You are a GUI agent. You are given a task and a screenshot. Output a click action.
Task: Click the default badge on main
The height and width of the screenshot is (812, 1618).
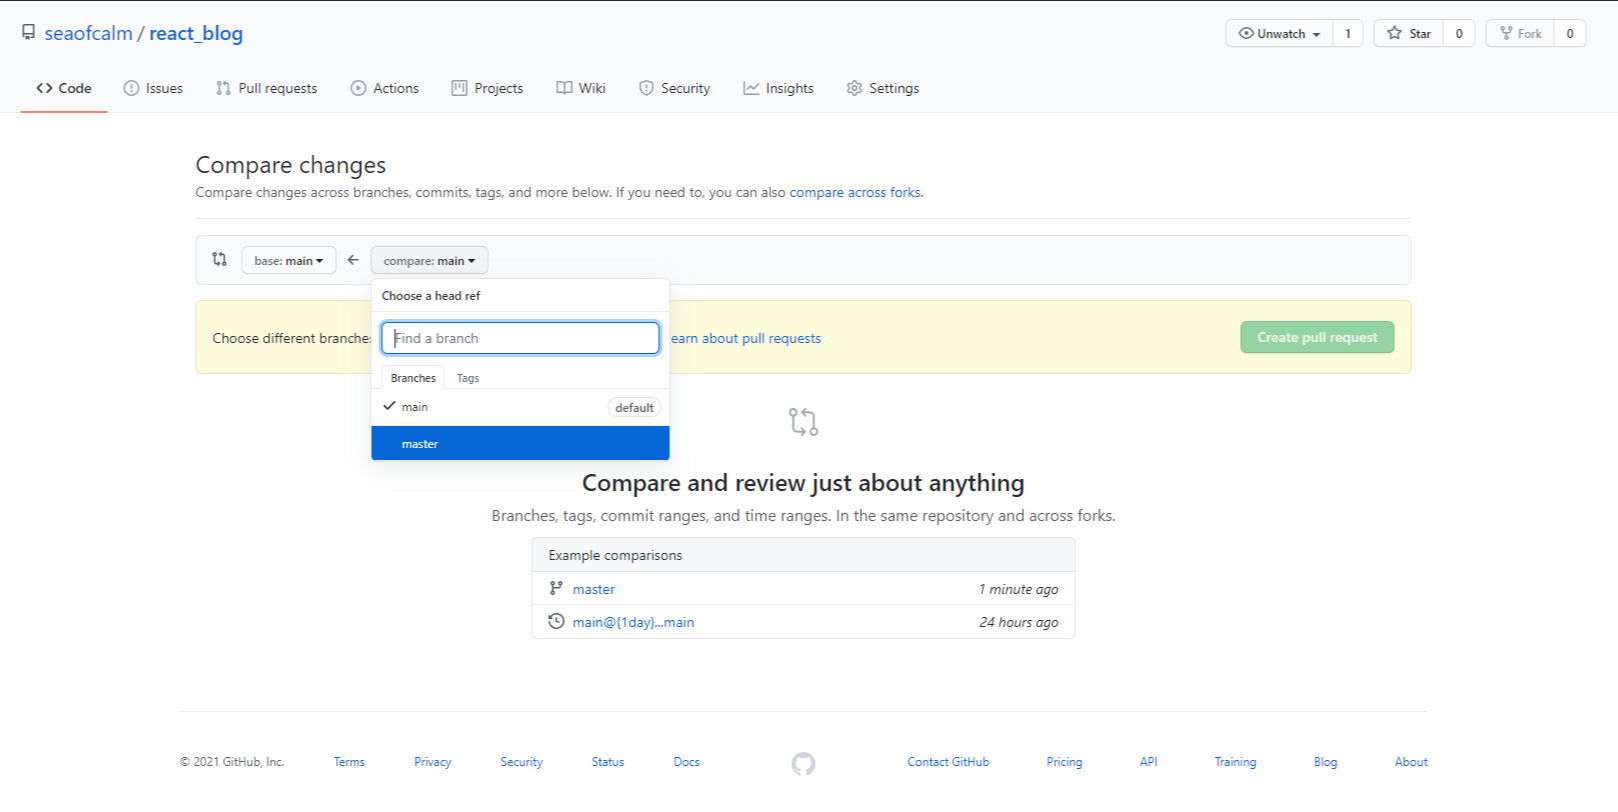[634, 407]
